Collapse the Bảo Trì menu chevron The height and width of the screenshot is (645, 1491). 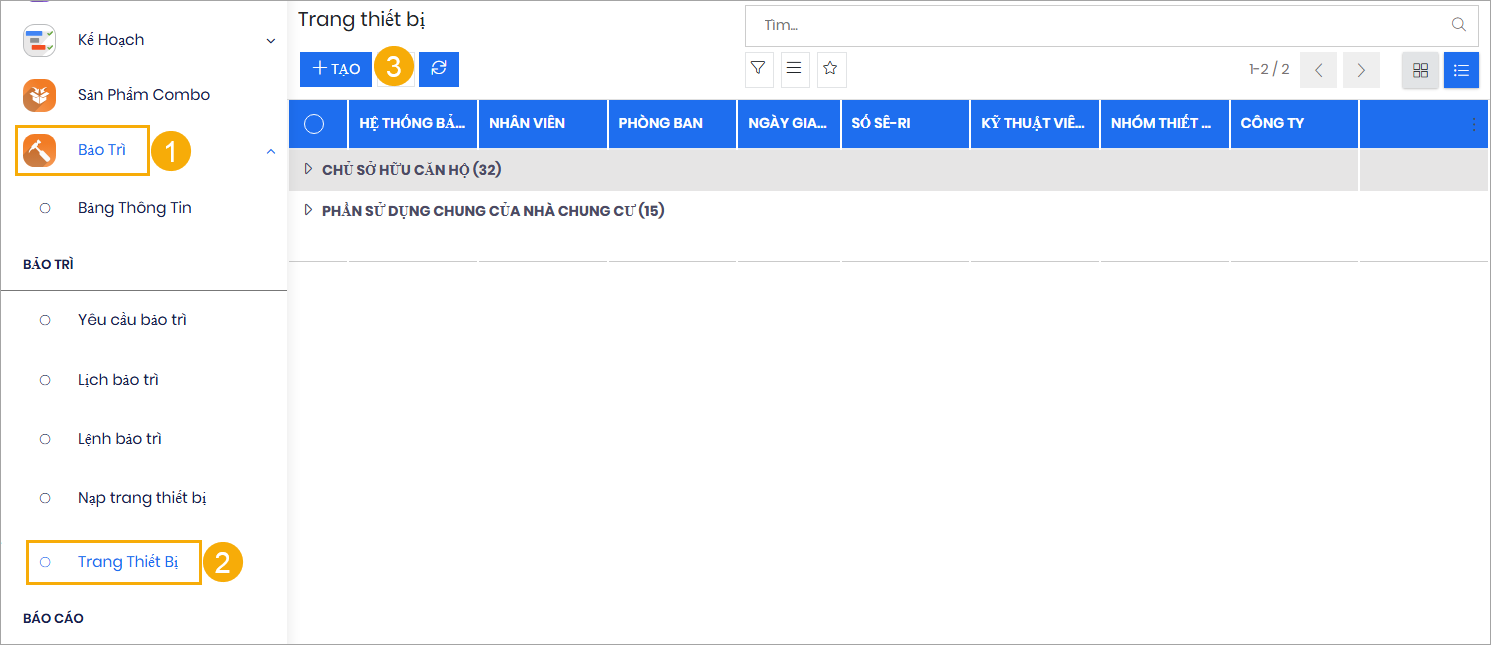270,151
